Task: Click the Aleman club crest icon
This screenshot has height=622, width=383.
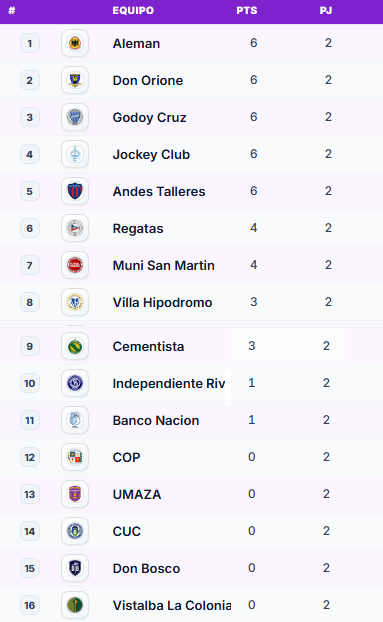Action: [x=75, y=43]
